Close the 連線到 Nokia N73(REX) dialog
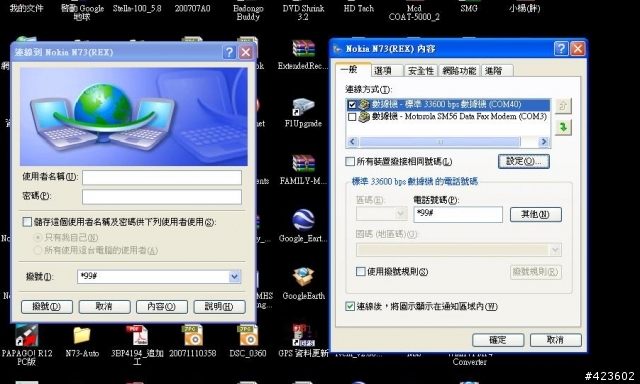The image size is (640, 384). (246, 52)
